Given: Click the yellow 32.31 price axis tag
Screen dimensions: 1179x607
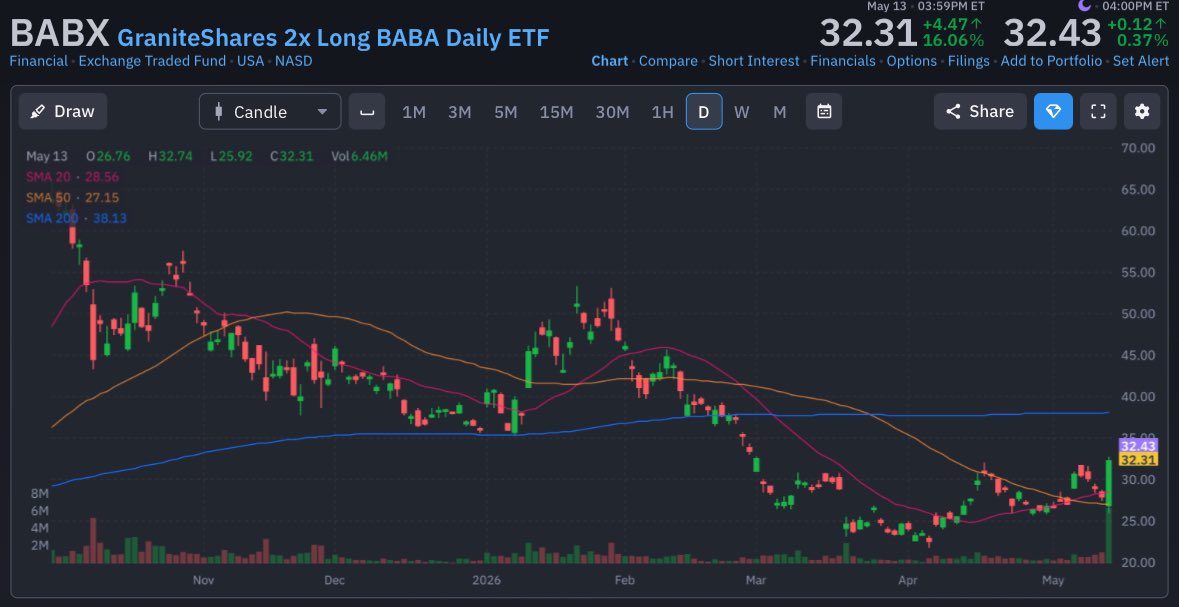Looking at the screenshot, I should [1137, 460].
